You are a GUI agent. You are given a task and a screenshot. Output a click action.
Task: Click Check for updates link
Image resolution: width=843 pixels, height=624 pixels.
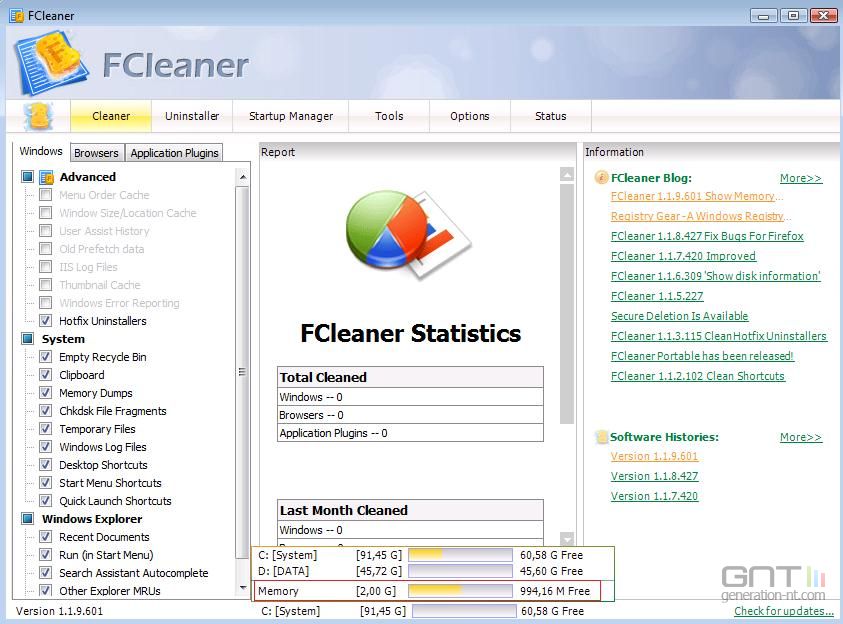784,611
